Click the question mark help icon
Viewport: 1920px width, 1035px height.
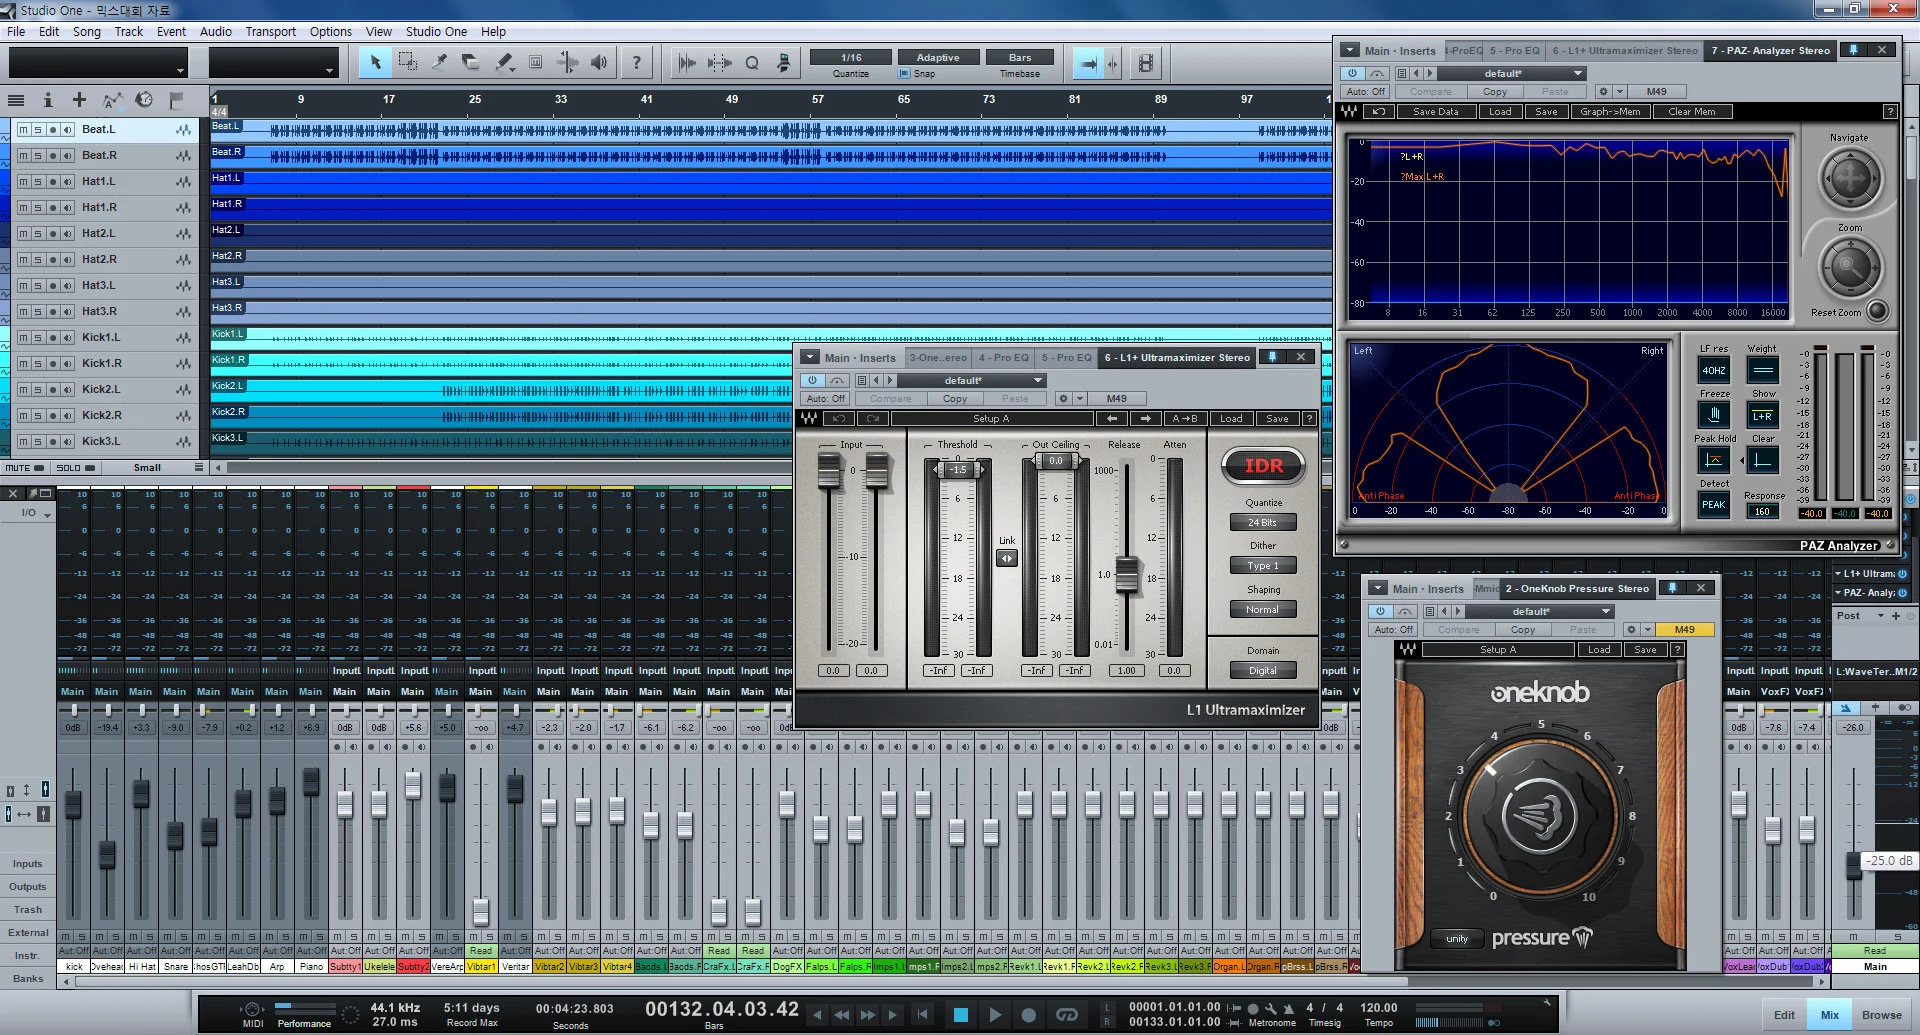click(x=636, y=63)
